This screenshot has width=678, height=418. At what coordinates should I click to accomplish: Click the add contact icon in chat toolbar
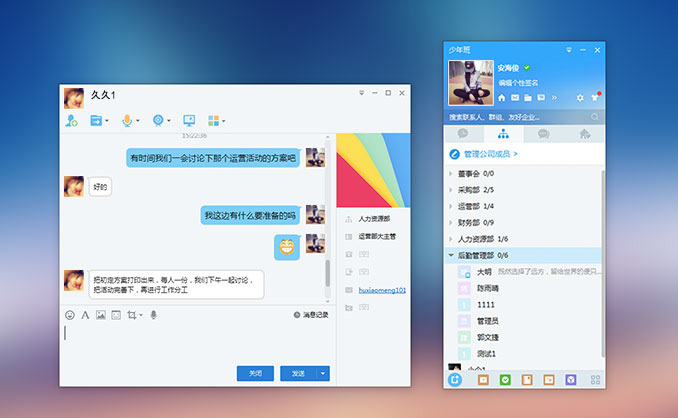[x=71, y=121]
